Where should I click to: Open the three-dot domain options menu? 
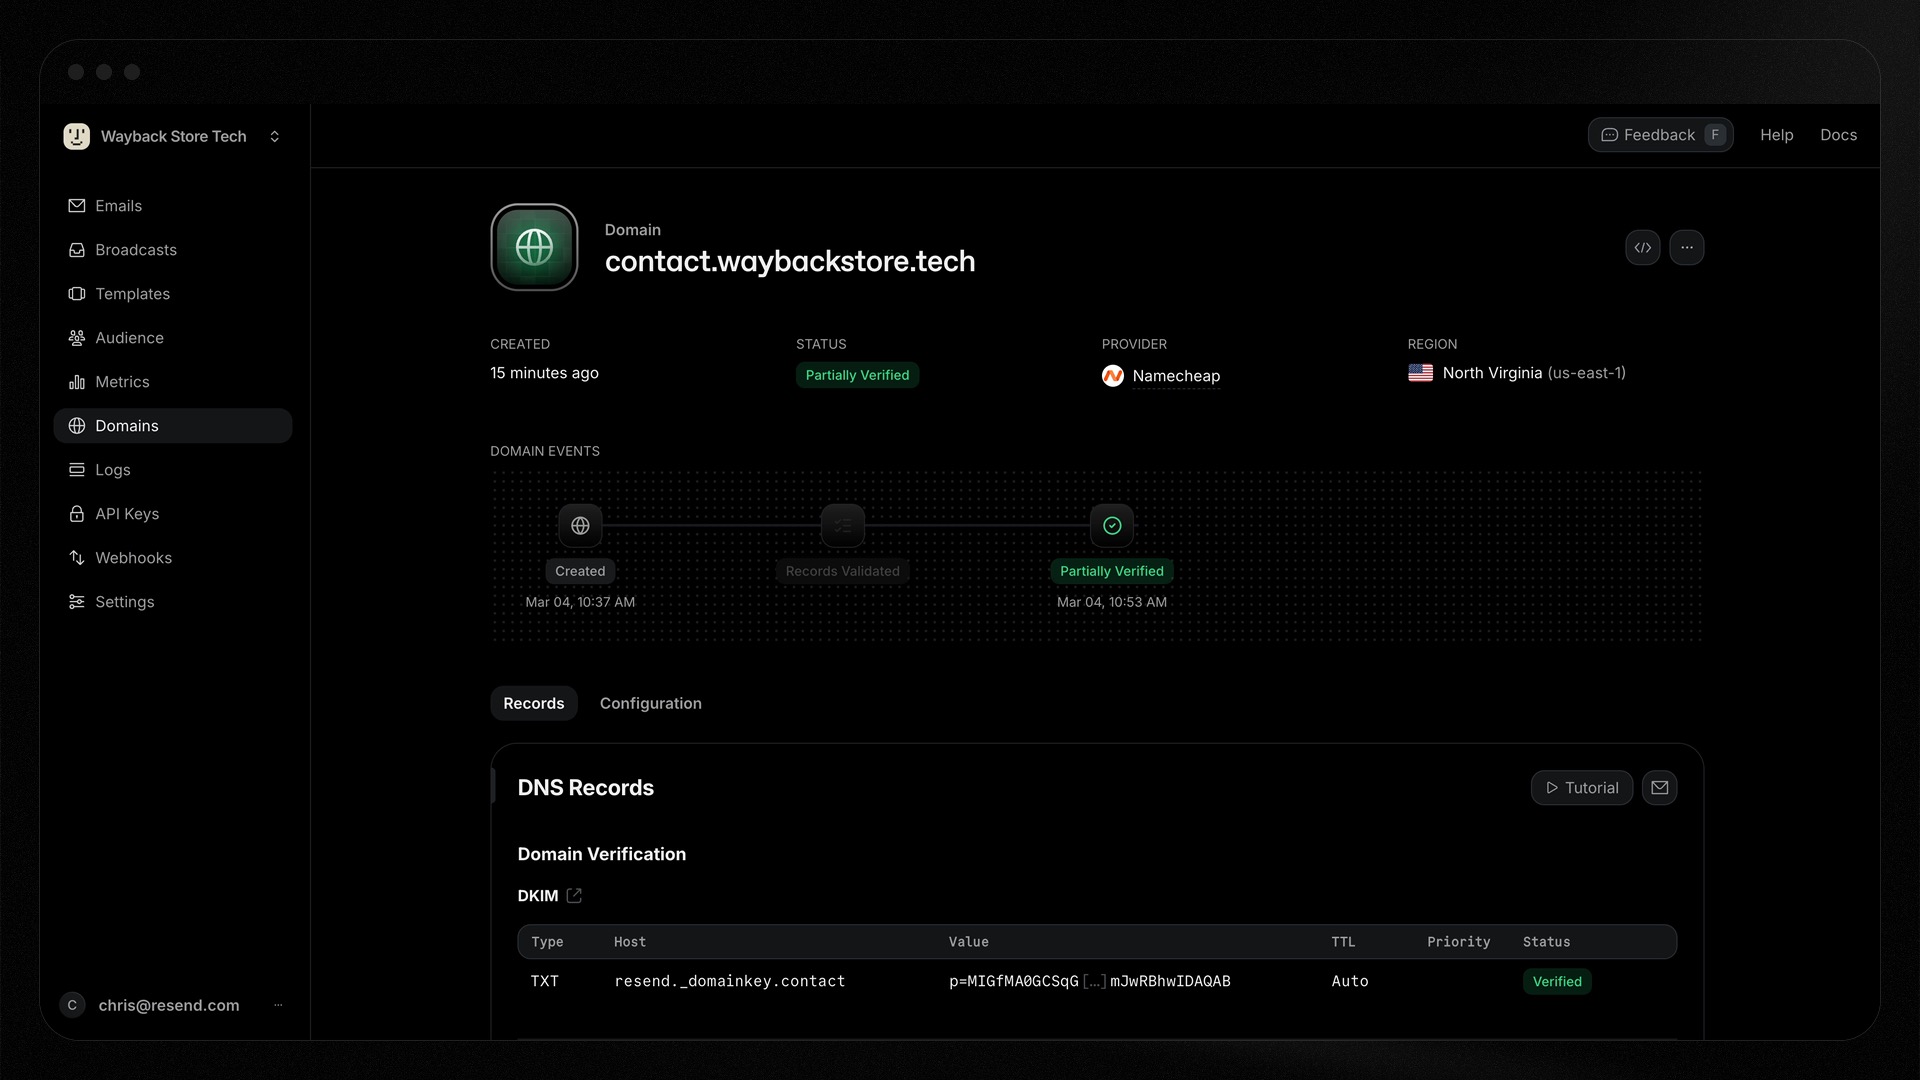pos(1686,248)
